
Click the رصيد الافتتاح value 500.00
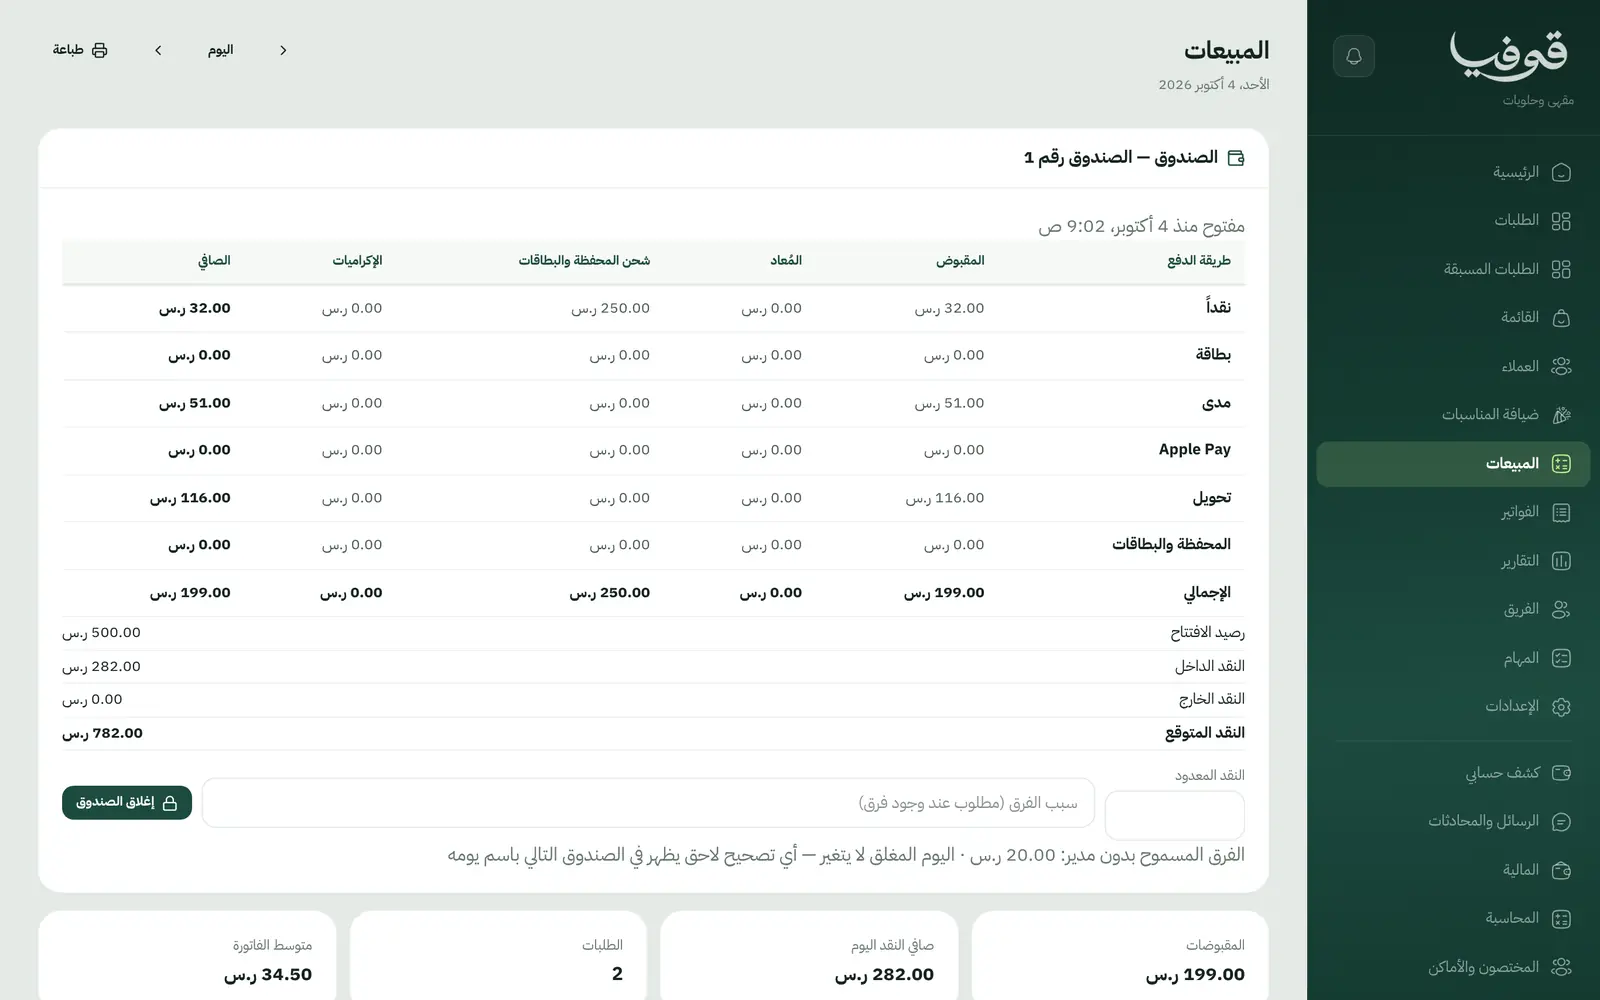coord(101,633)
